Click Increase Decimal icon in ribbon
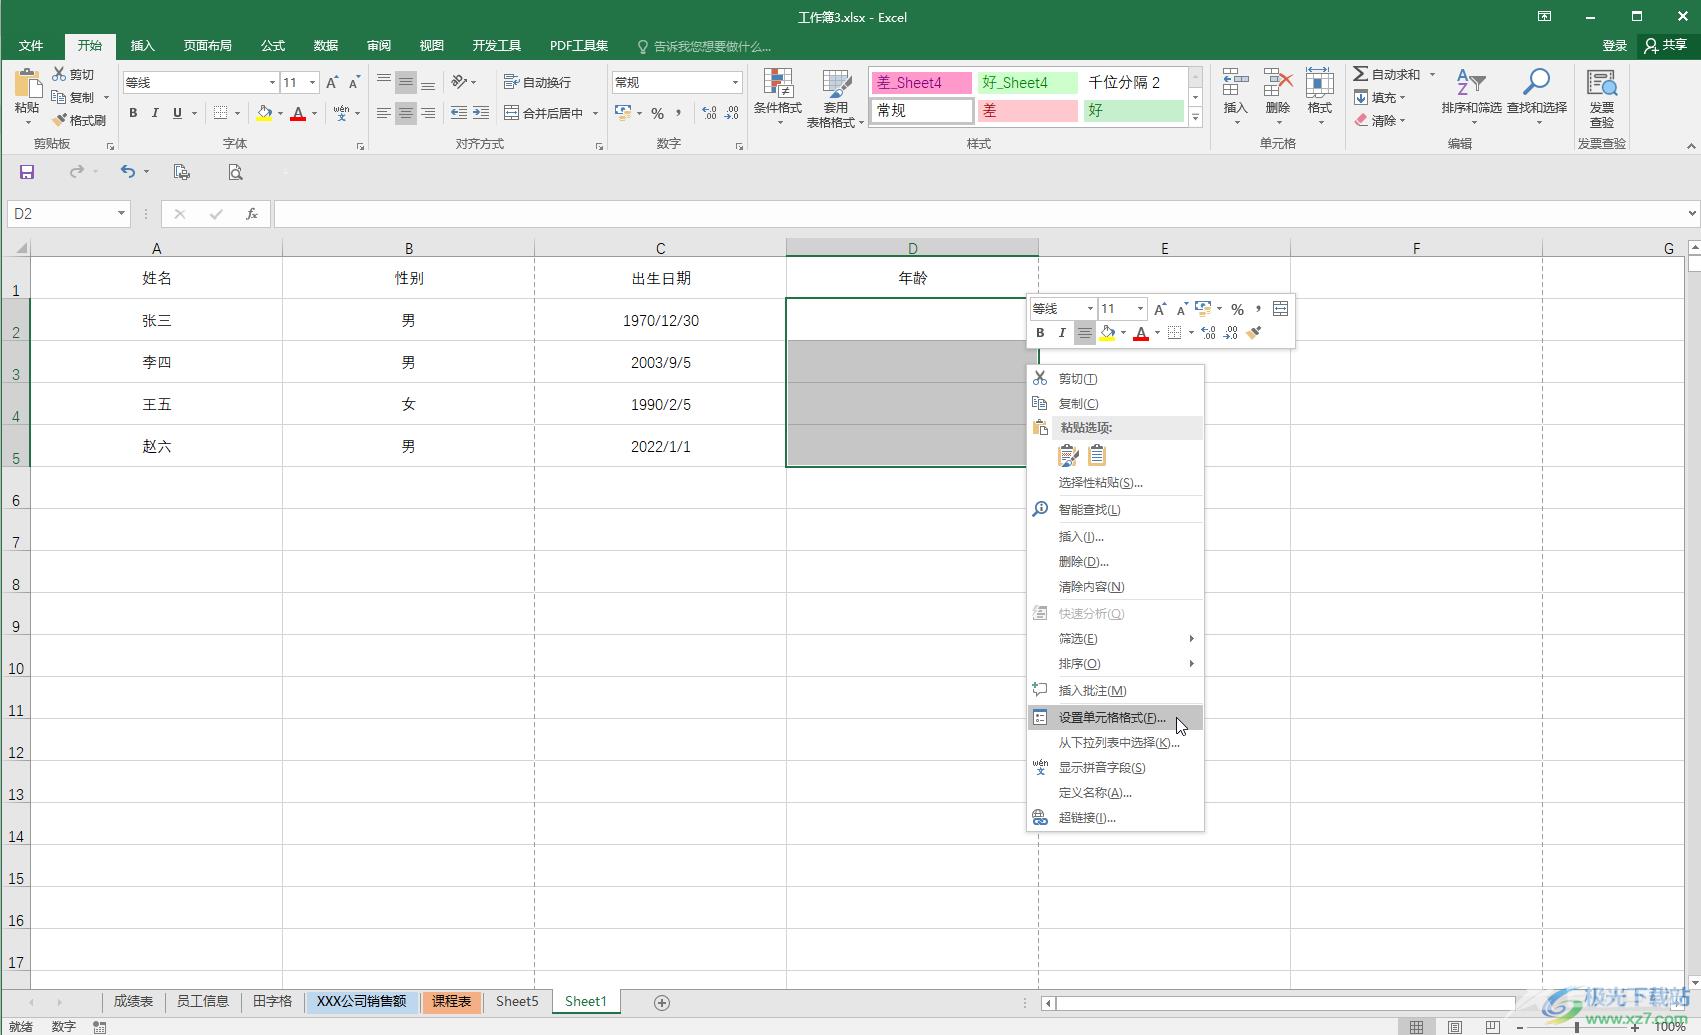This screenshot has height=1035, width=1701. pos(709,113)
